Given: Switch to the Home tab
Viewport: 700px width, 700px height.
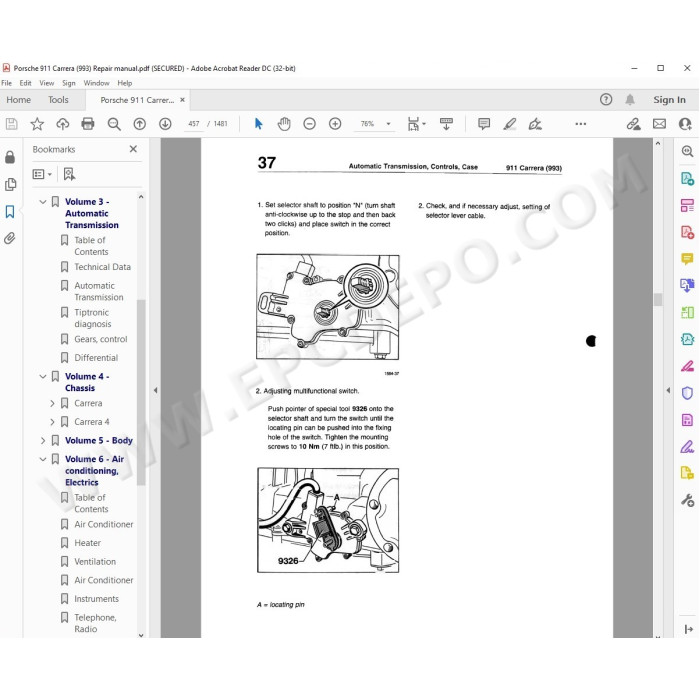Looking at the screenshot, I should pos(18,100).
